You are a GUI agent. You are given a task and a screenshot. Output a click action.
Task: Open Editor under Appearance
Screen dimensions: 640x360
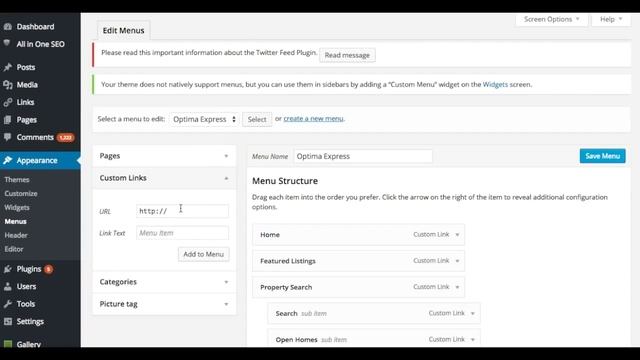click(x=14, y=249)
